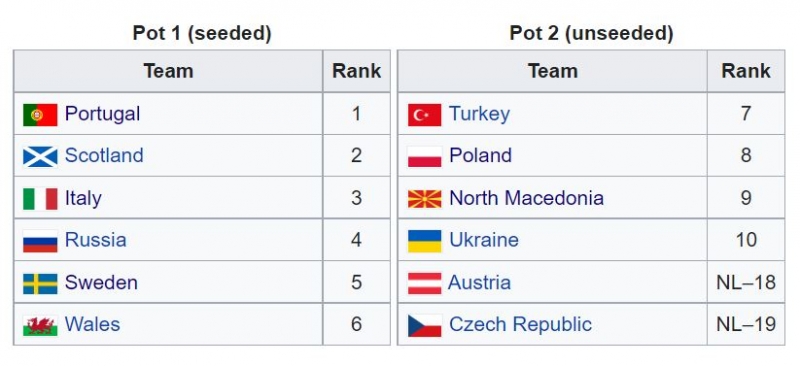The width and height of the screenshot is (800, 366).
Task: Follow the Sweden link in Pot 1
Action: point(101,282)
